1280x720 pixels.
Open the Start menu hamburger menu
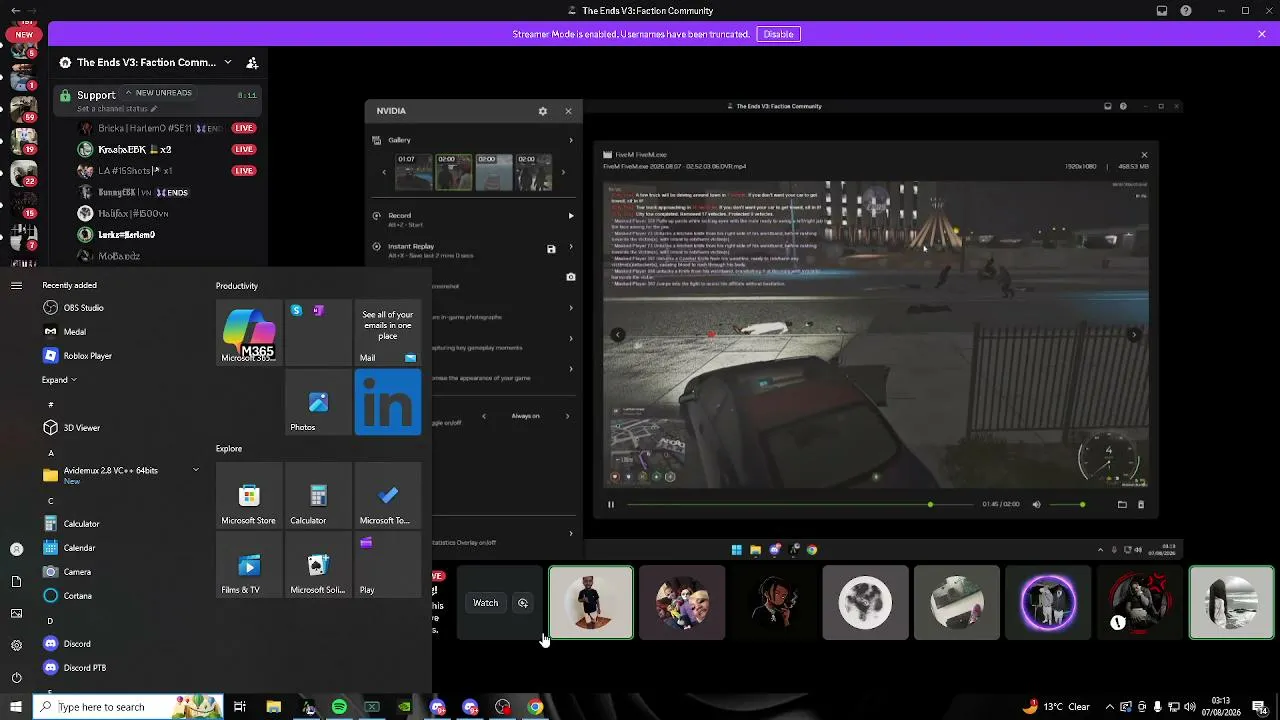pos(16,285)
